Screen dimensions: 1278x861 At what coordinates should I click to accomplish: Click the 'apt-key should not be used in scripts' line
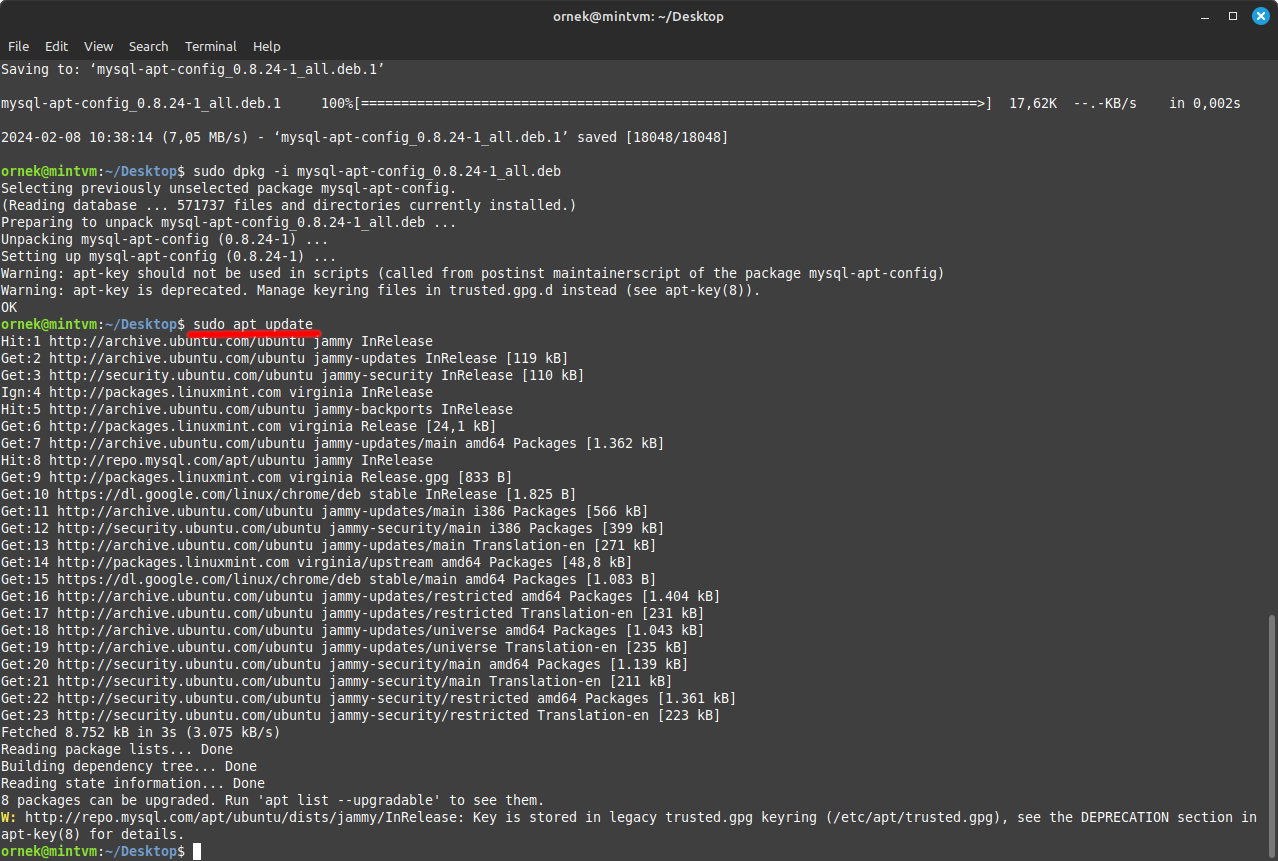click(473, 273)
